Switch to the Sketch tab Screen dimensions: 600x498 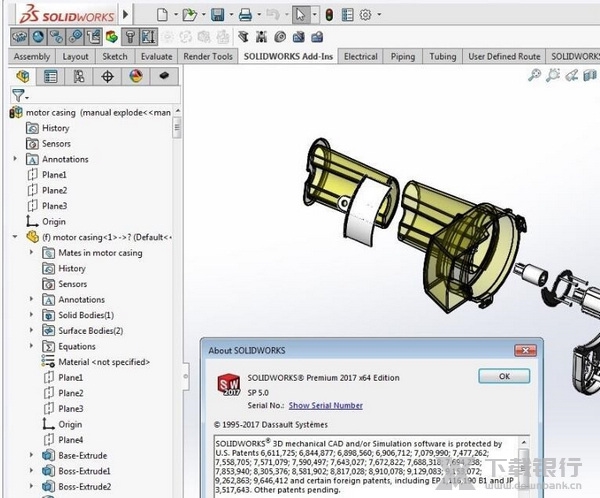point(115,57)
